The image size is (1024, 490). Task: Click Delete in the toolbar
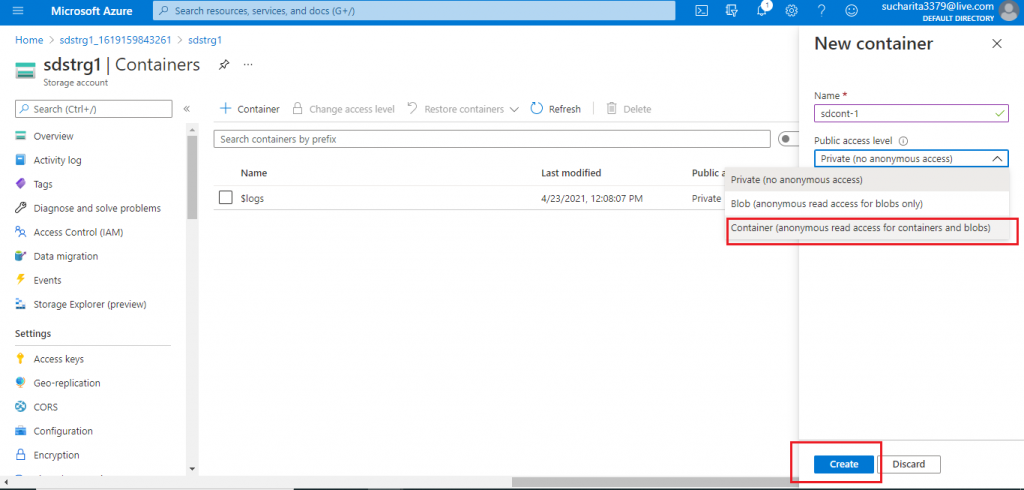629,109
